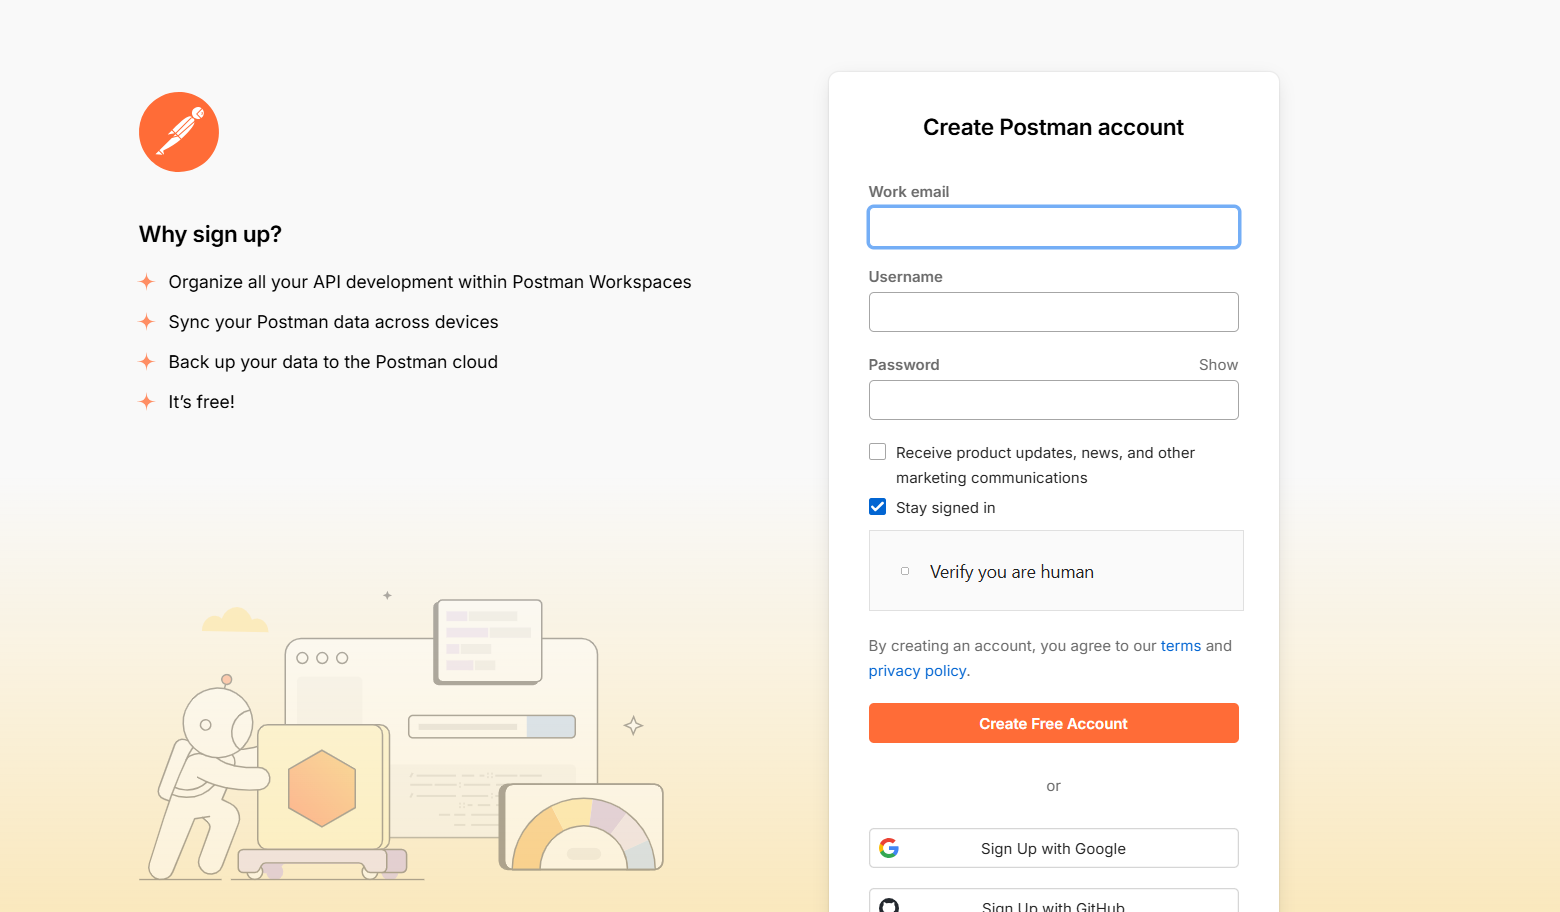Choose Sign Up with Google
This screenshot has height=912, width=1560.
pos(1053,847)
